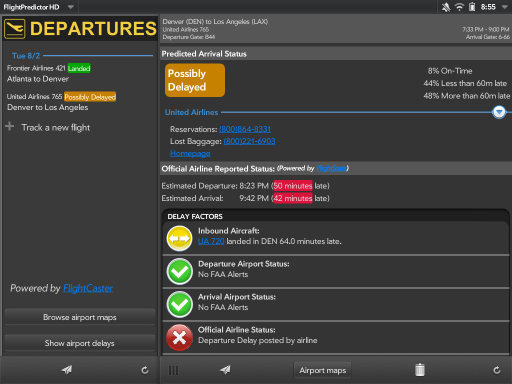Screen dimensions: 512x384
Task: Tap the panel drag handle icon
Action: [173, 370]
